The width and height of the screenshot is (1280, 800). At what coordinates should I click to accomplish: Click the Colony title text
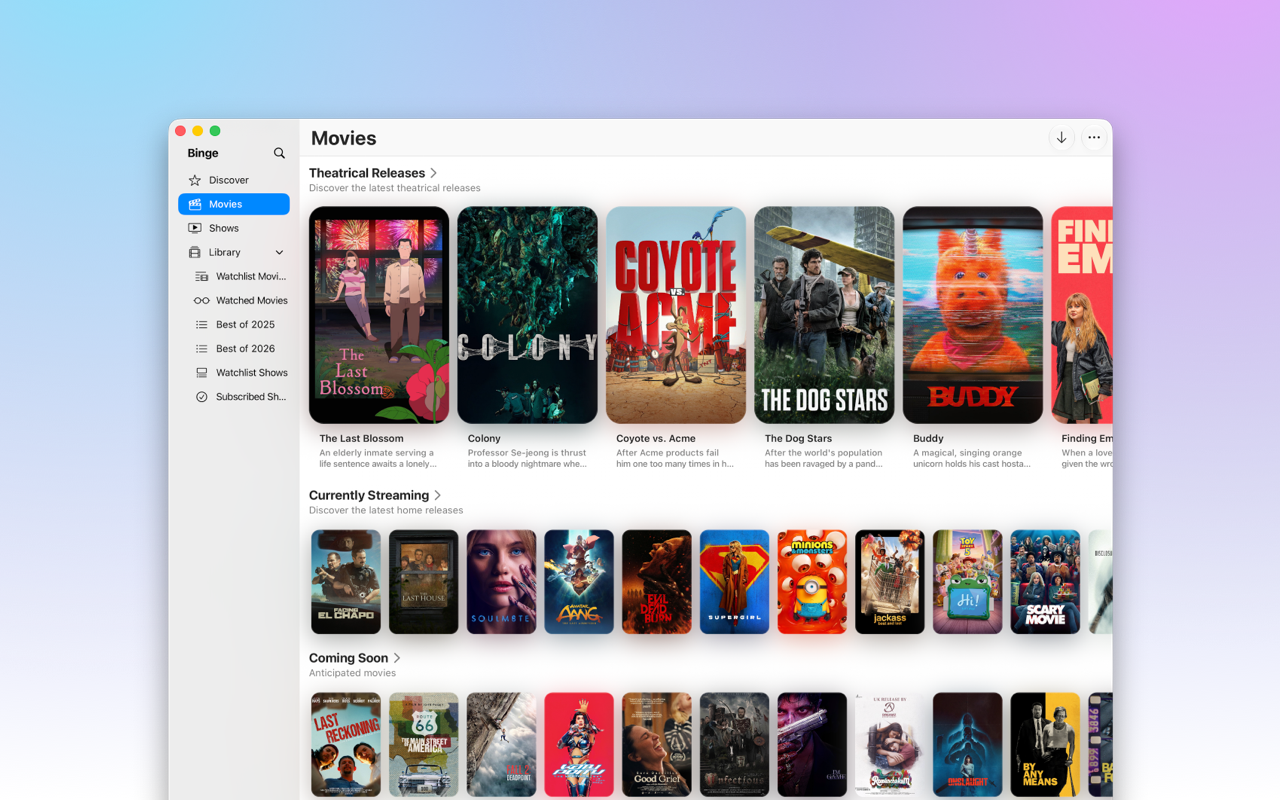[x=484, y=438]
